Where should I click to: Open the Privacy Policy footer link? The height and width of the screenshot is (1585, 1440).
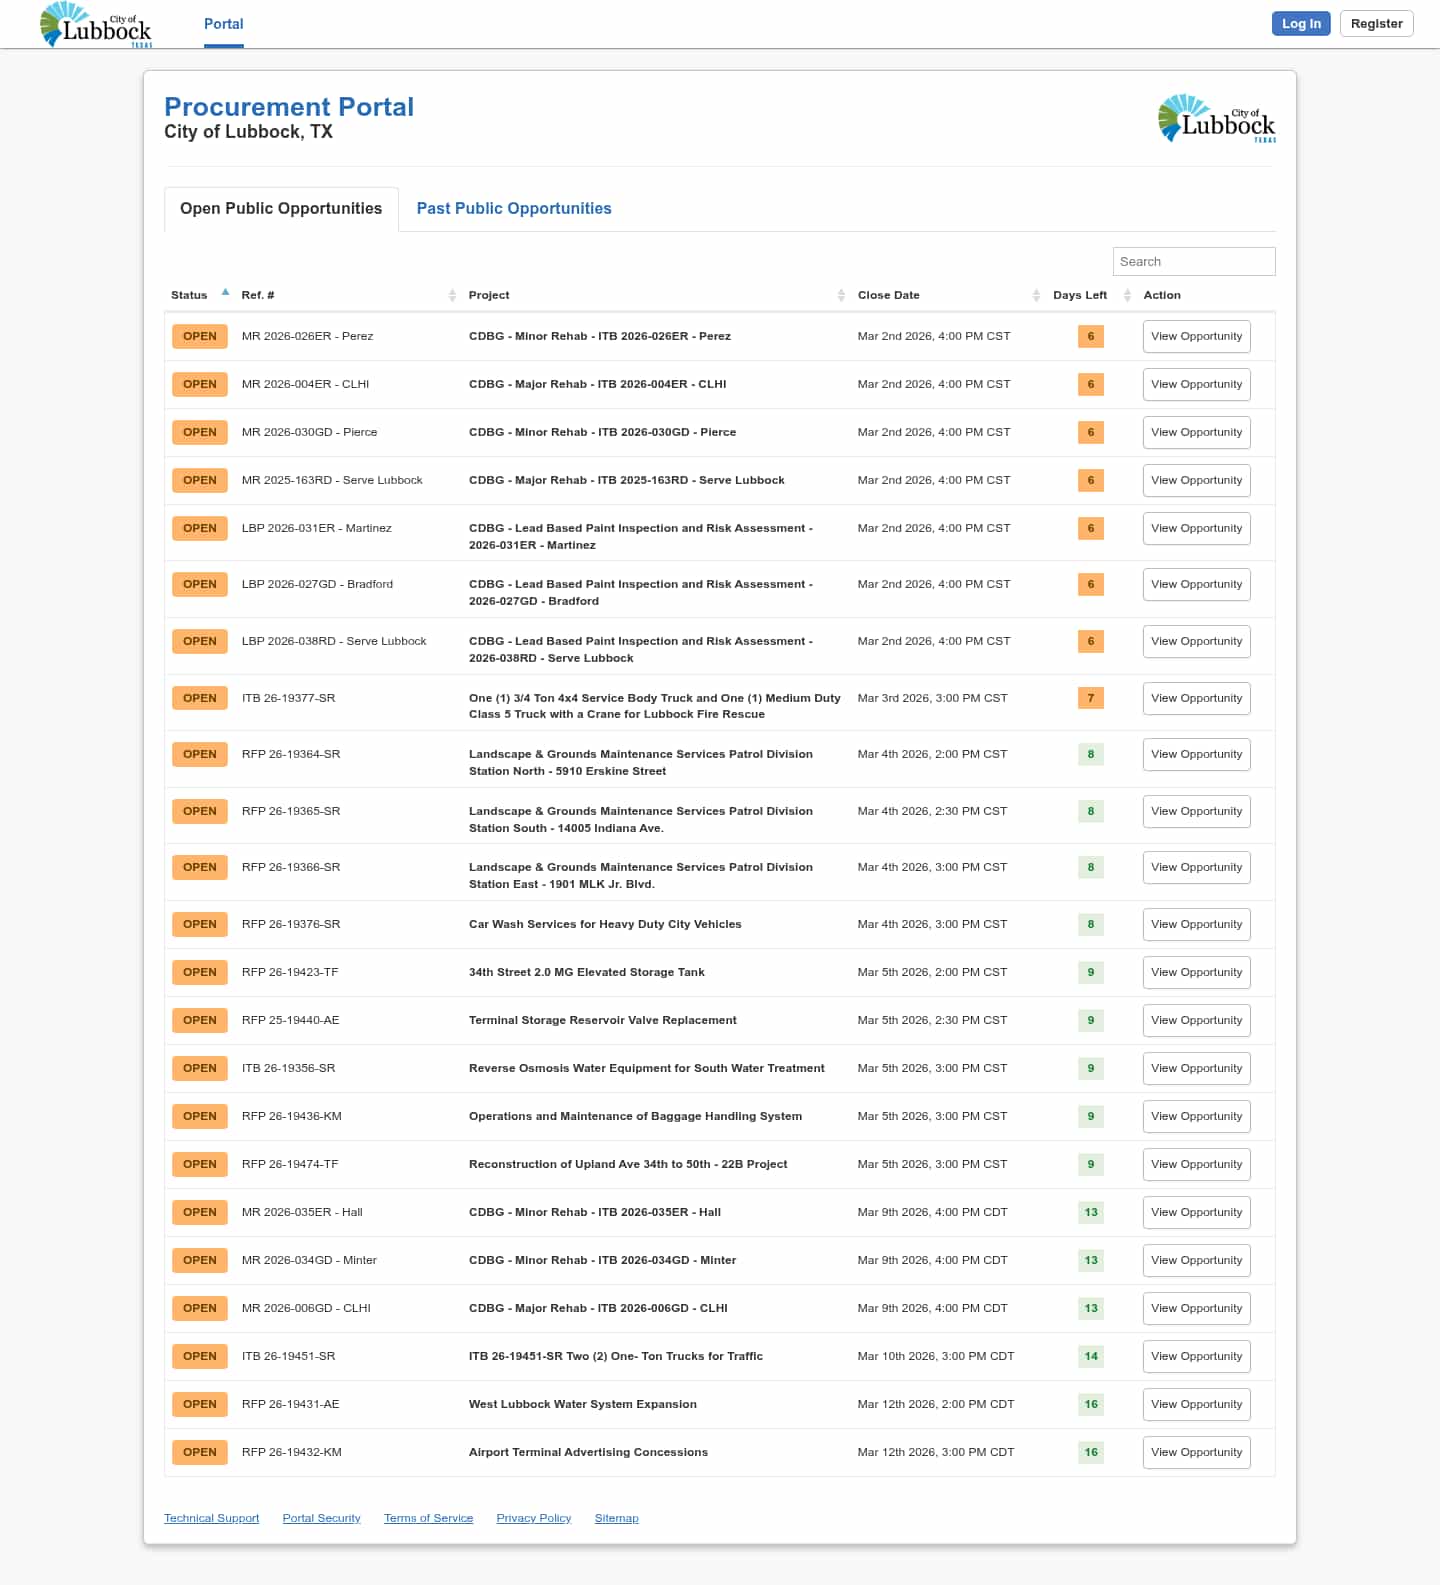[x=533, y=1518]
